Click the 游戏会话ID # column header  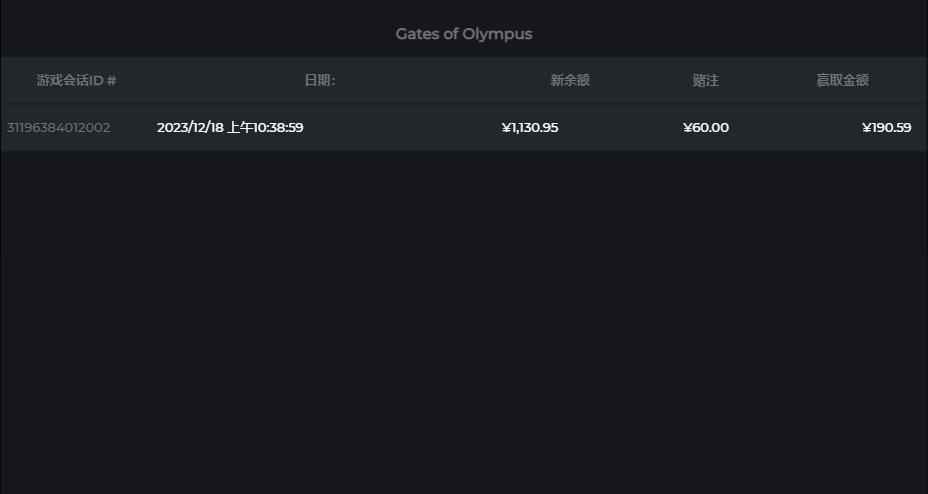click(76, 81)
